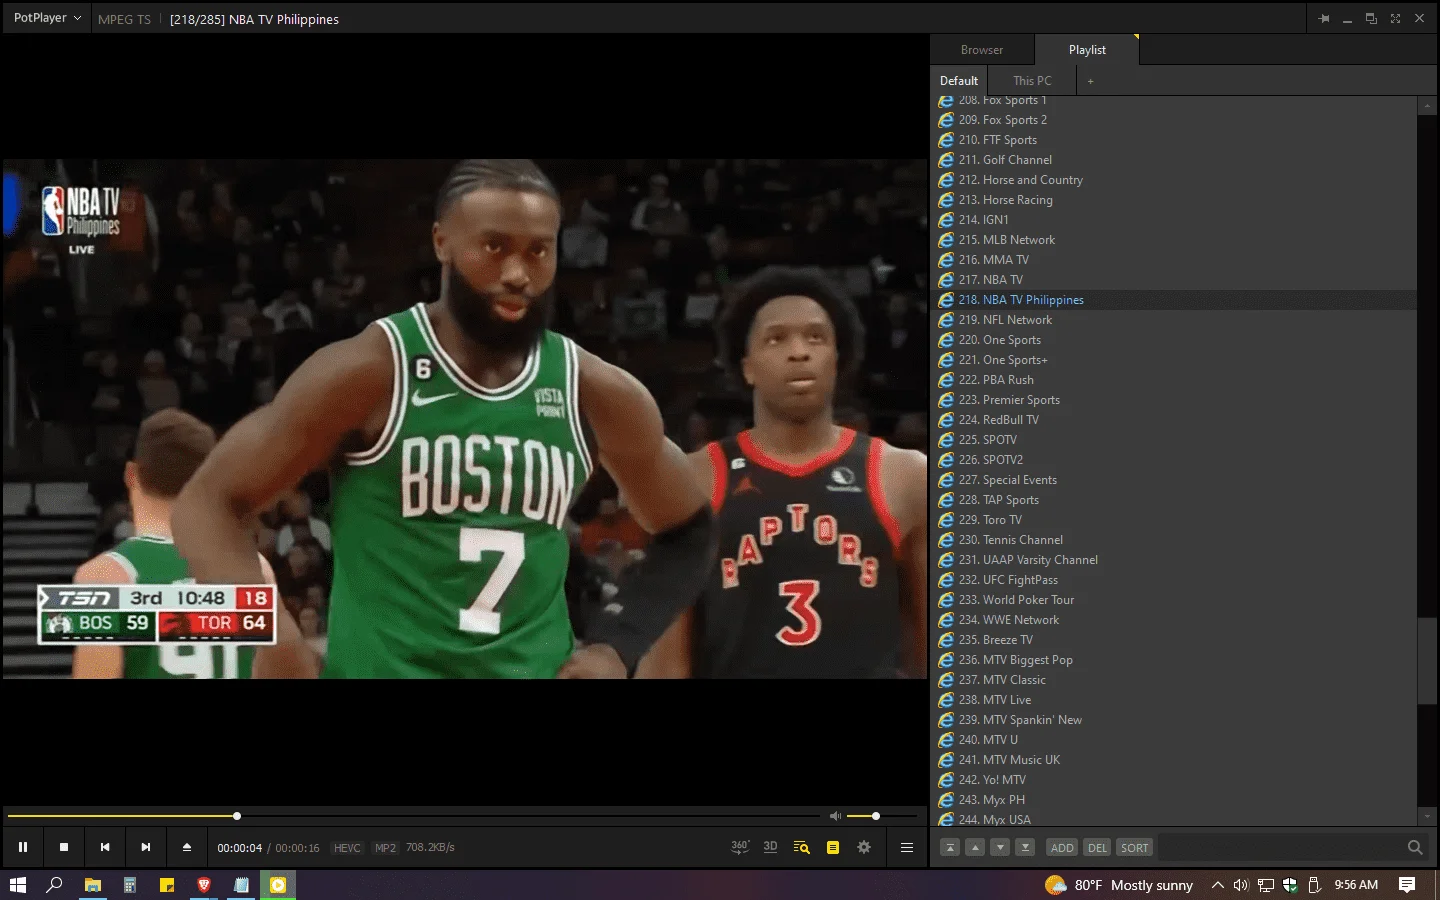
Task: Toggle the yellow playlist panel button
Action: (833, 847)
